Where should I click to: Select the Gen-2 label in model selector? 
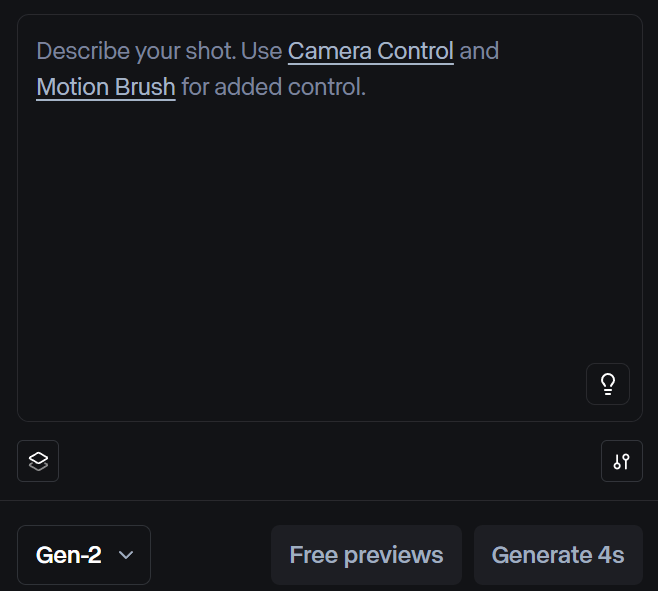coord(68,555)
